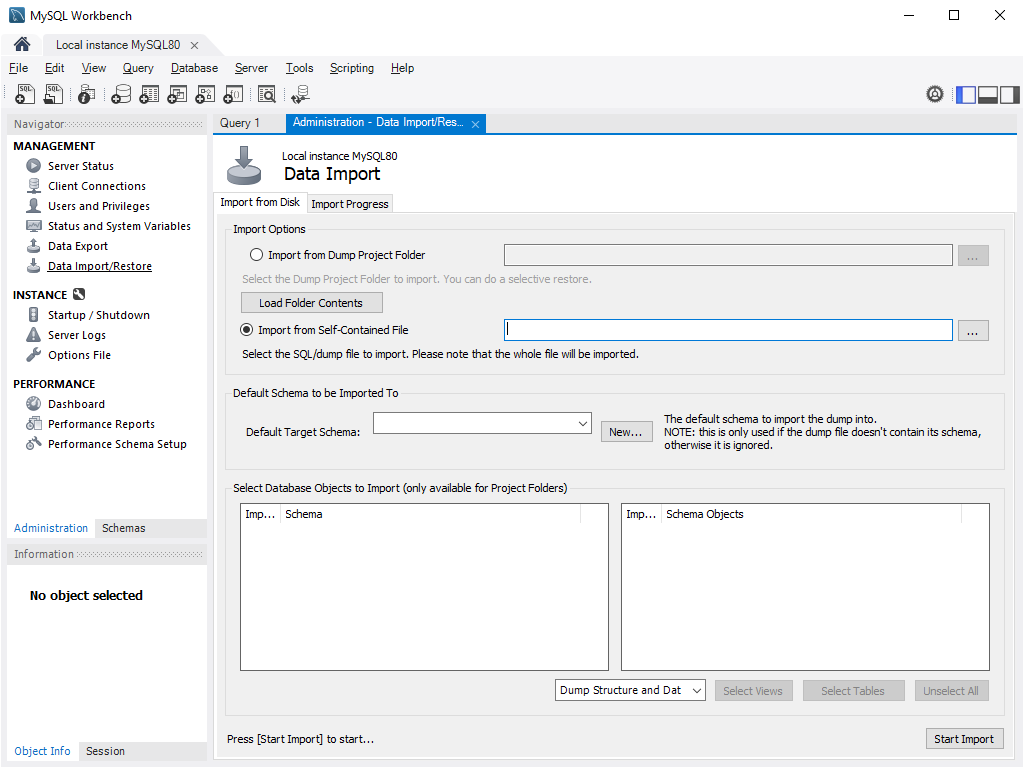
Task: Open Data Export in Navigator
Action: click(x=78, y=246)
